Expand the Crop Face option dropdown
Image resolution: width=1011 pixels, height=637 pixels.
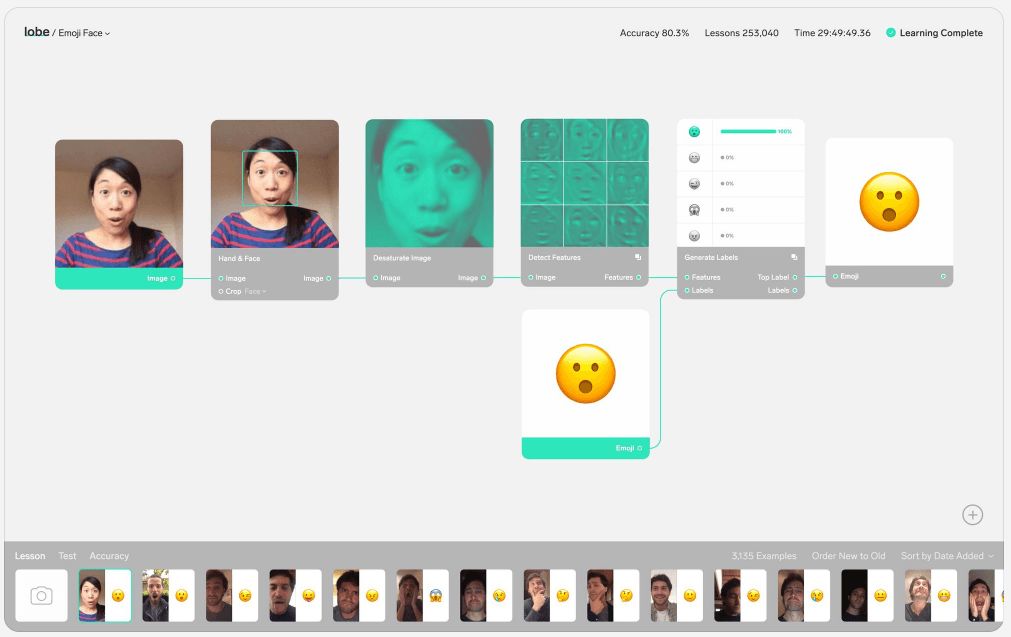point(256,292)
